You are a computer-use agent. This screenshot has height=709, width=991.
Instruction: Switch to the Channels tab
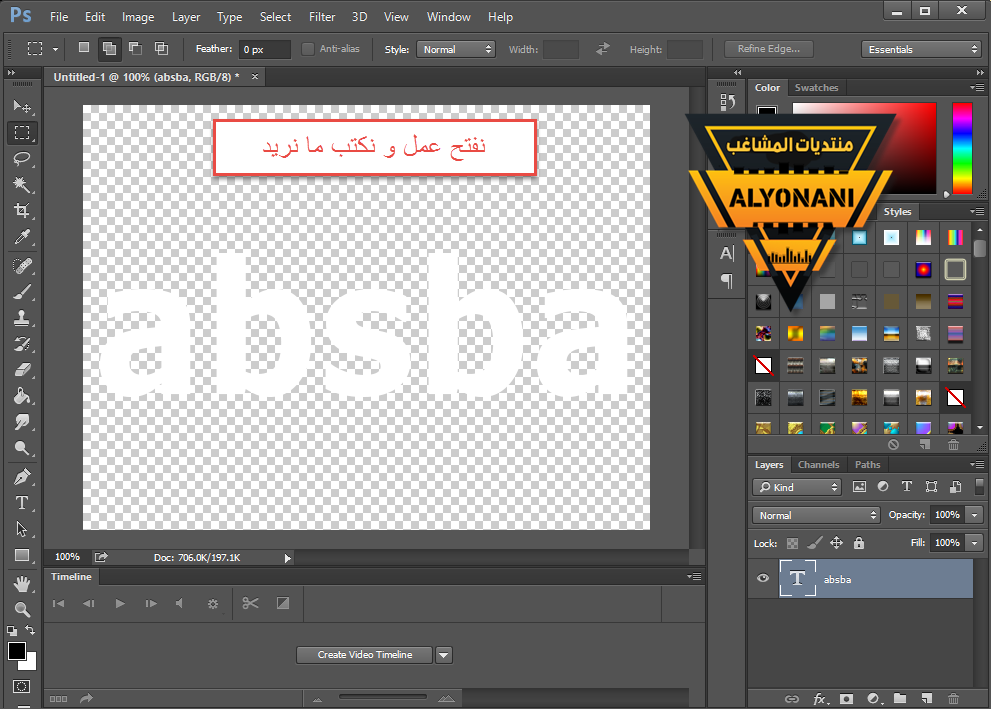click(x=818, y=465)
